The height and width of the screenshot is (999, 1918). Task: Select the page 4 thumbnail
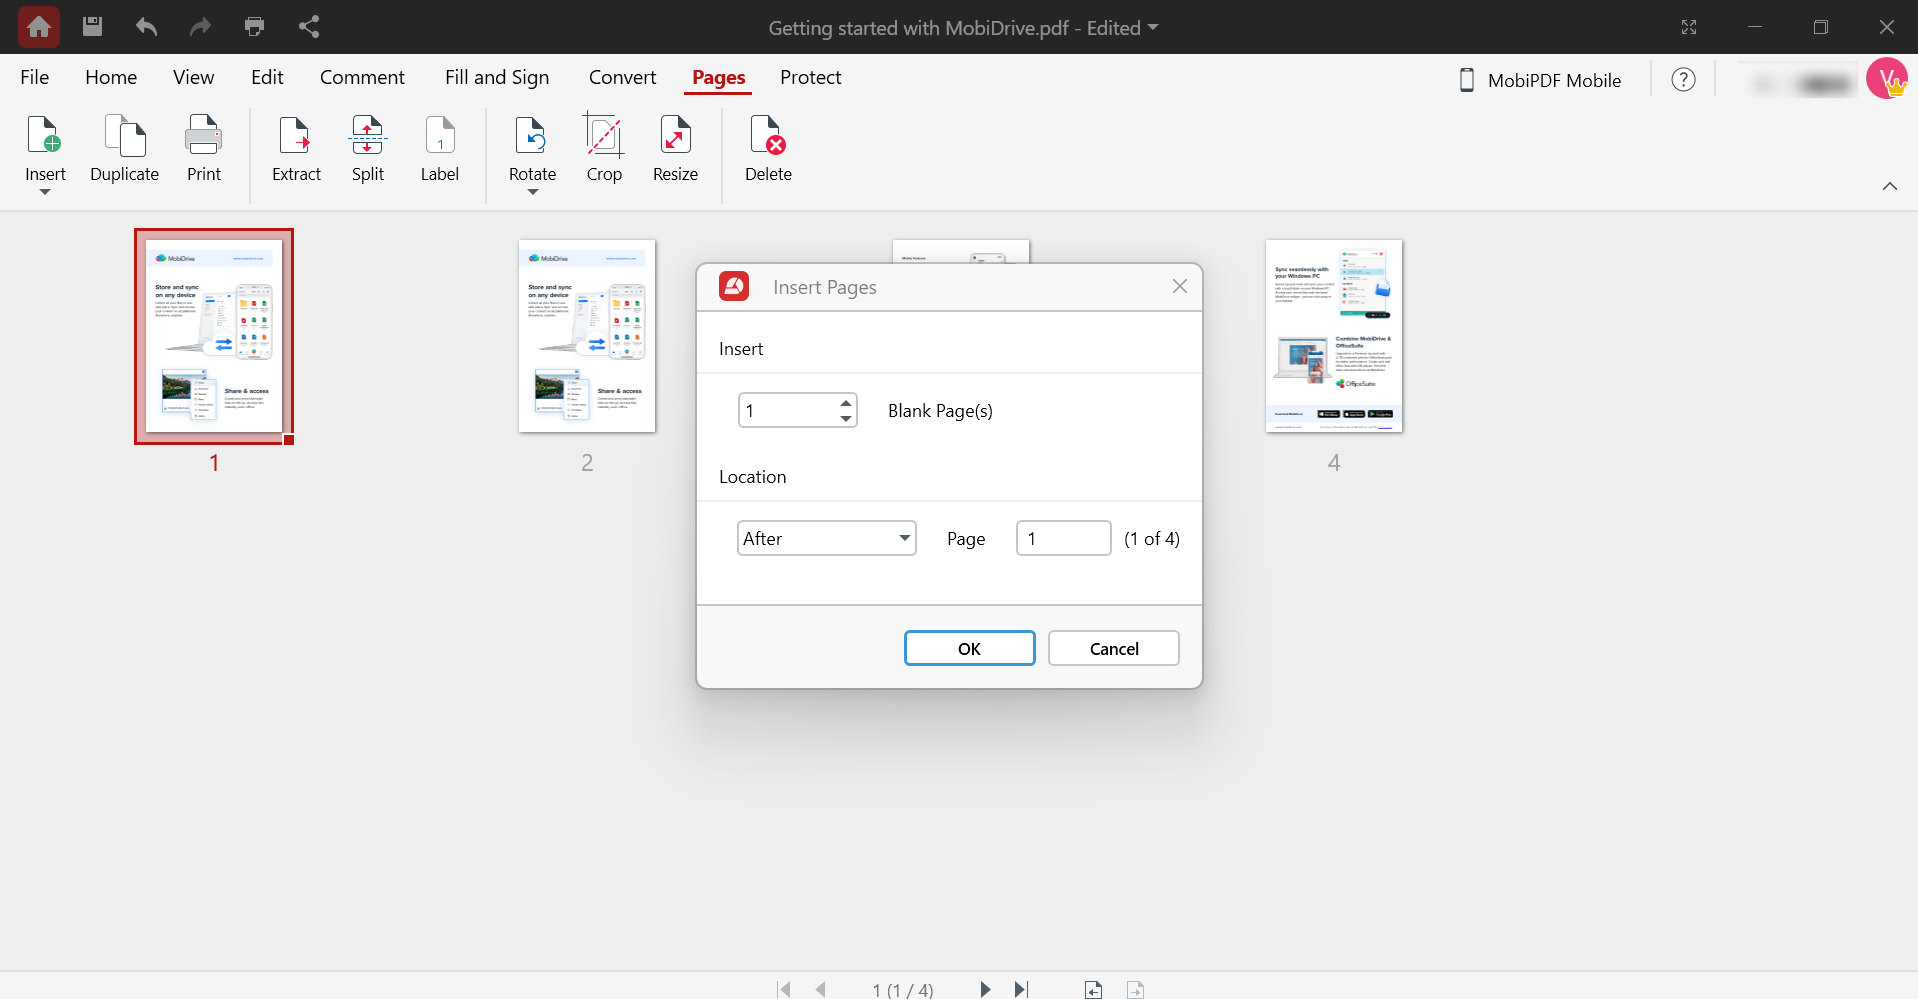[x=1334, y=336]
